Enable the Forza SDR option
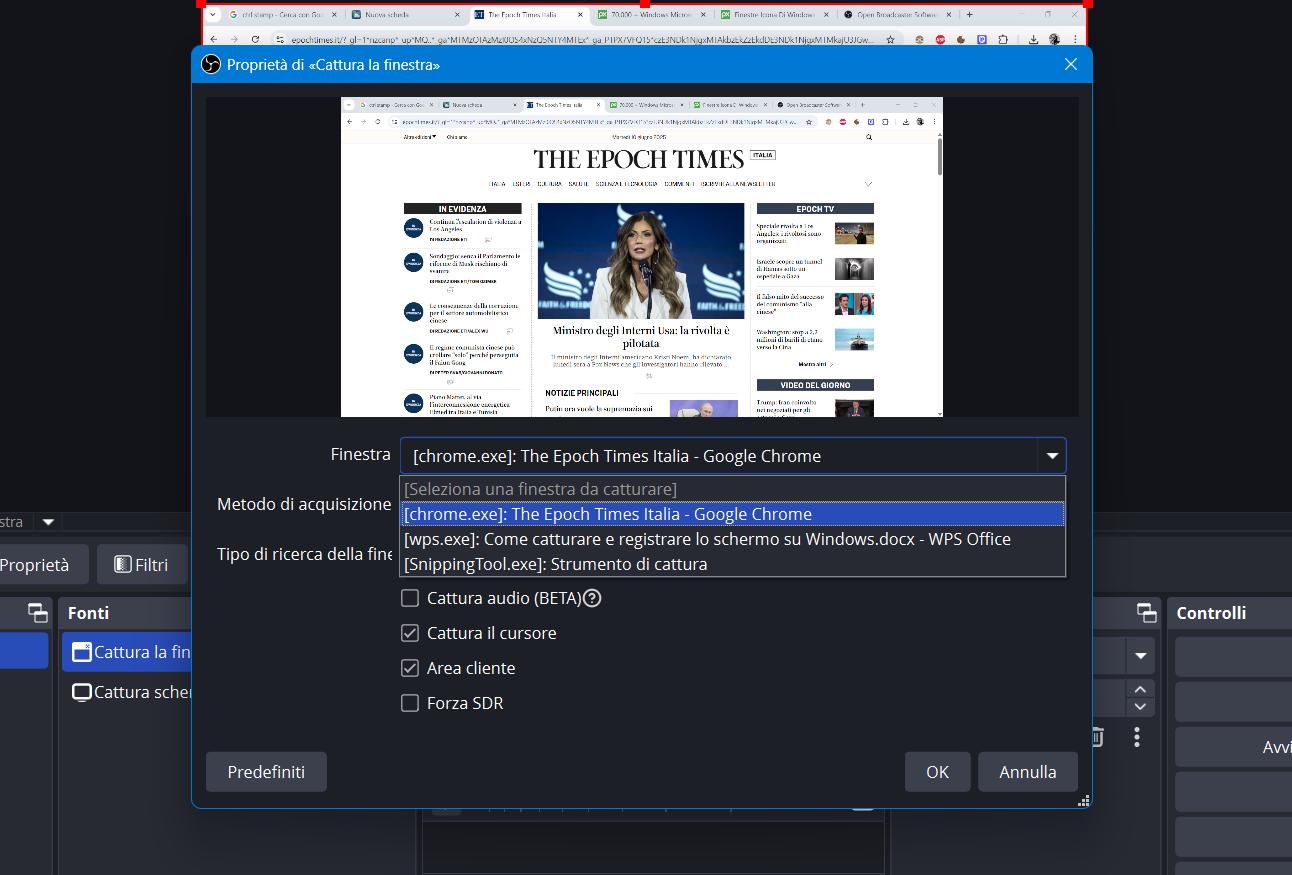 [410, 703]
